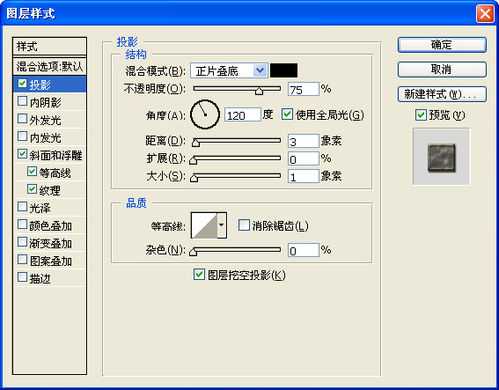Click the 大小 value field showing 1
The width and height of the screenshot is (499, 390).
304,176
